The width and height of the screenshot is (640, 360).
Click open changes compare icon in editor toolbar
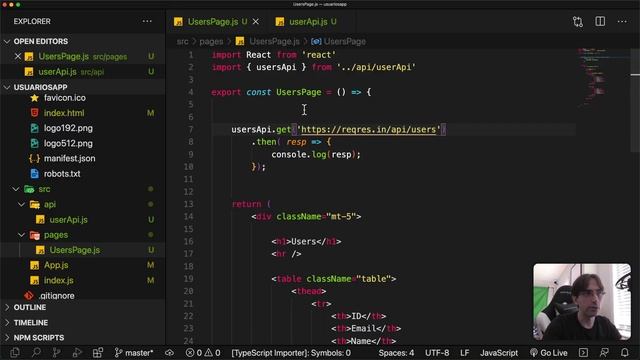pyautogui.click(x=578, y=22)
